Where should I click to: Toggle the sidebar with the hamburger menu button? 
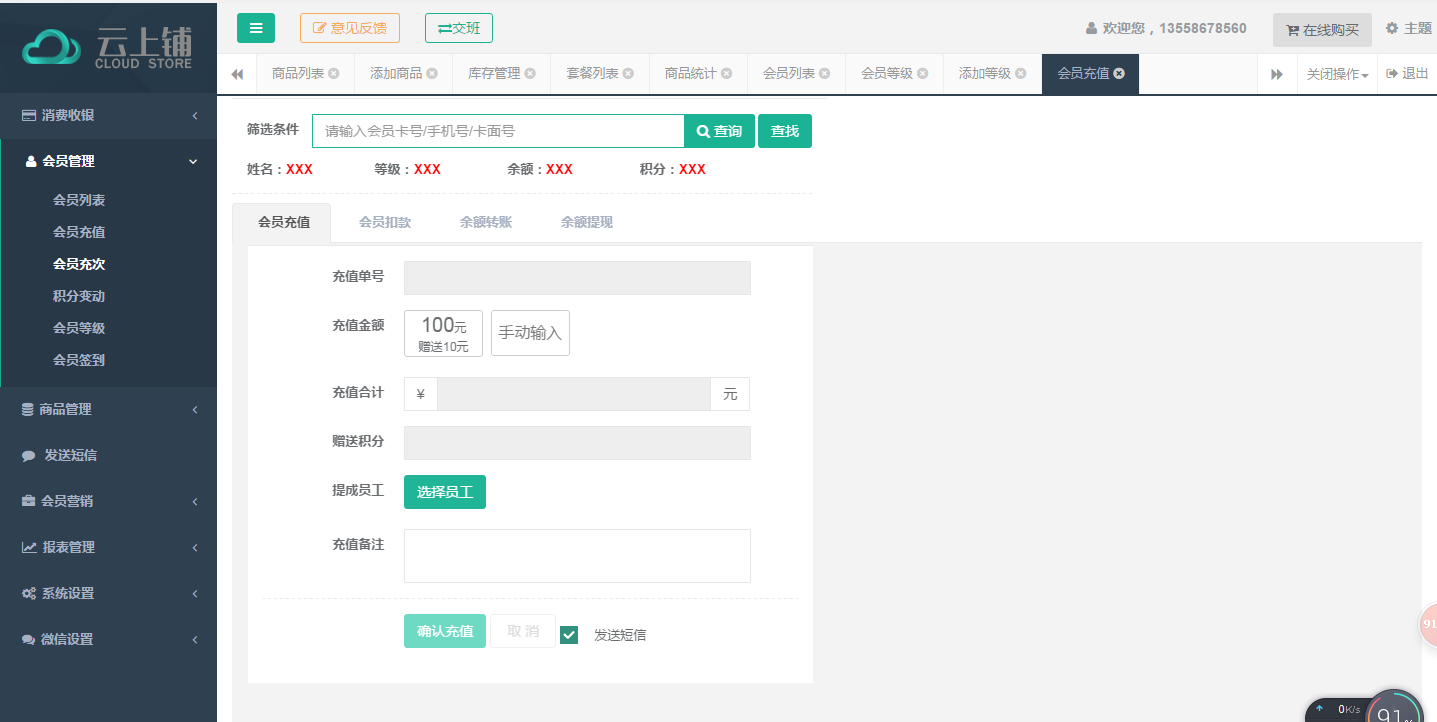256,28
